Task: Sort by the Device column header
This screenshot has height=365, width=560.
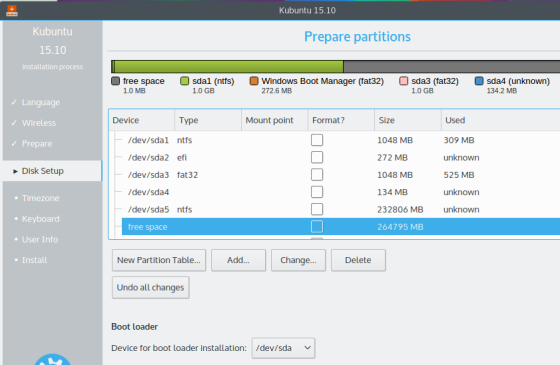Action: pyautogui.click(x=141, y=120)
